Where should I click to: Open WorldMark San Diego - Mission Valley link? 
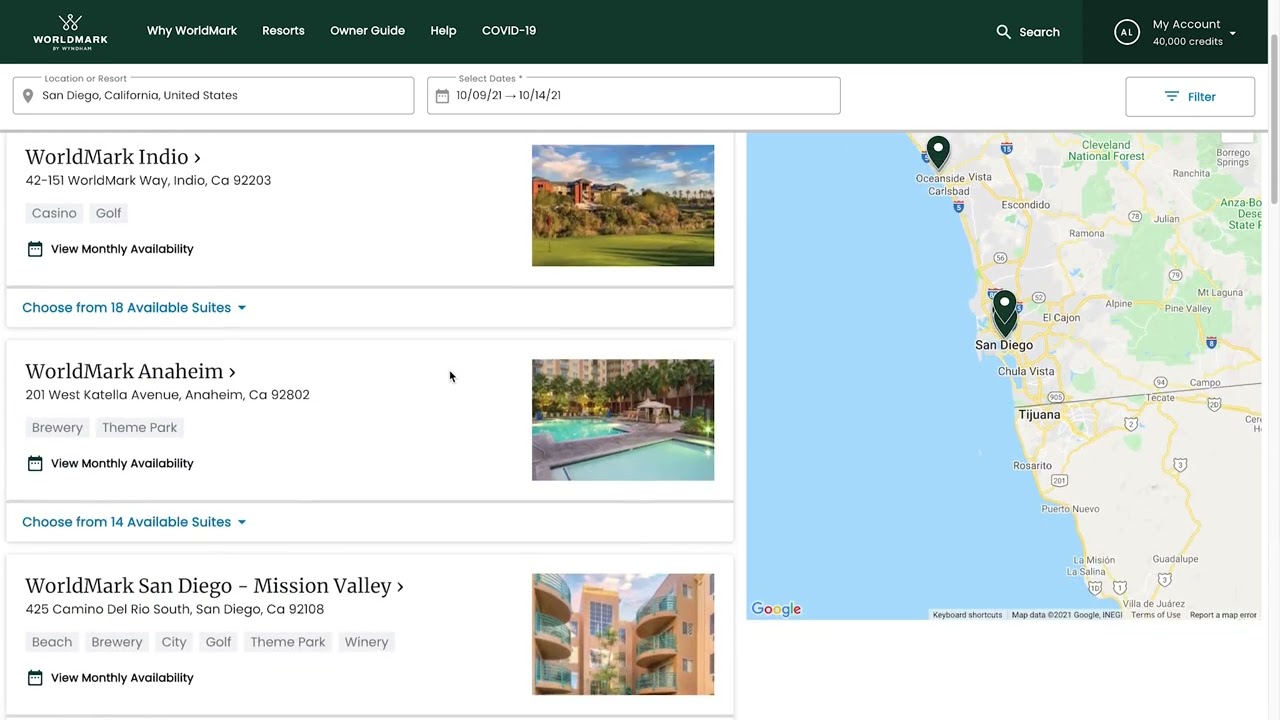215,586
